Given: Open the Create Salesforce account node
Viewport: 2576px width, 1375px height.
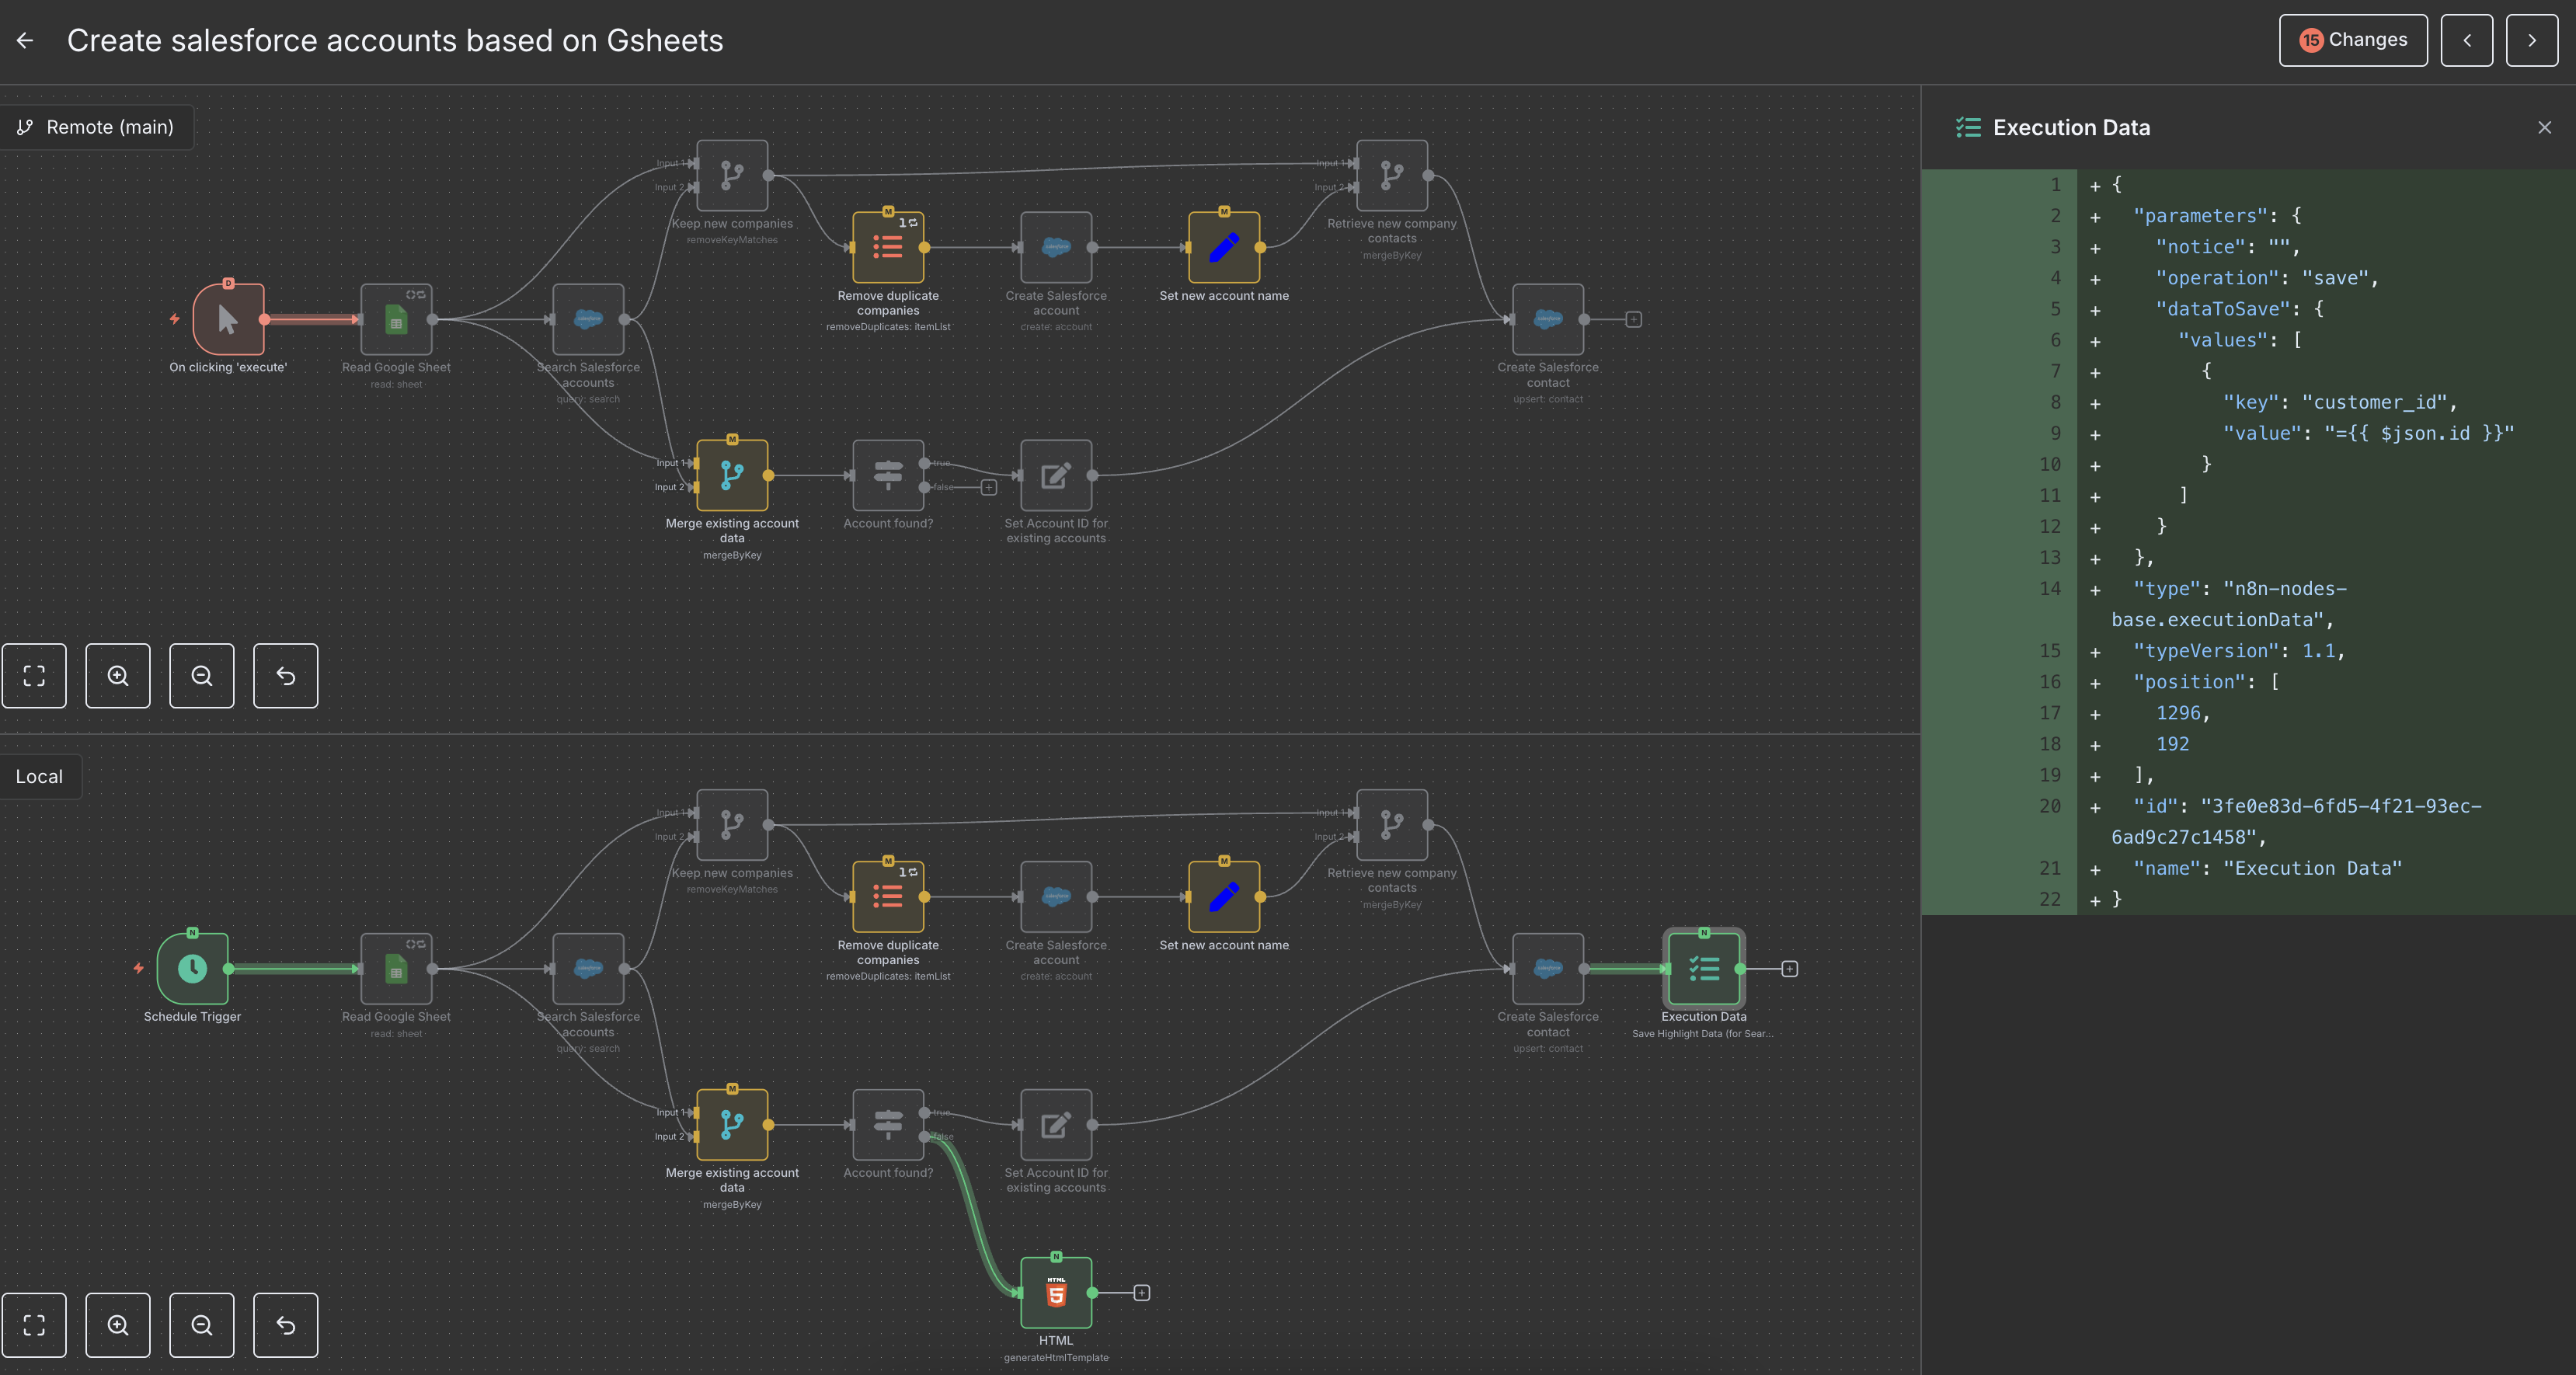Looking at the screenshot, I should (x=1056, y=897).
